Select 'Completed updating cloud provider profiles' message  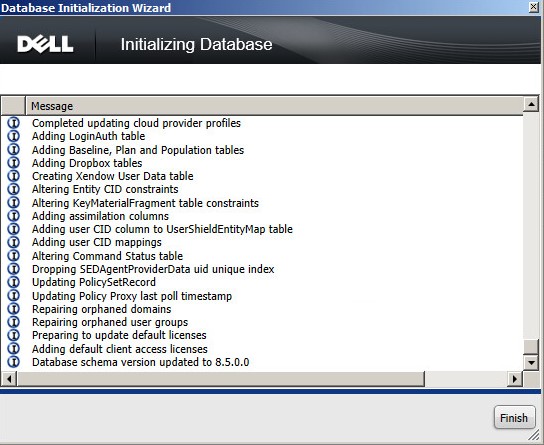click(x=136, y=123)
